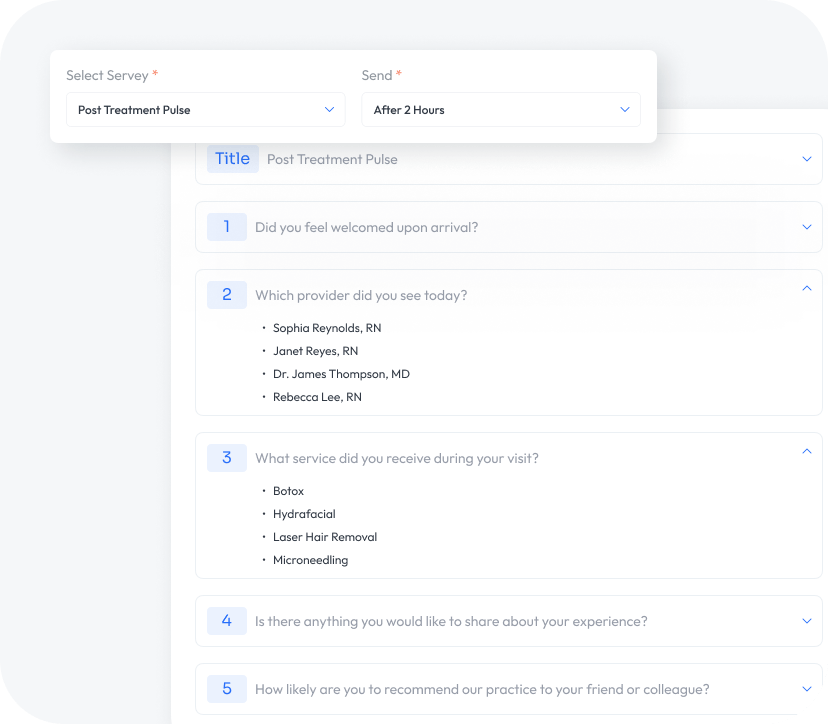Expand question 4 chevron
The height and width of the screenshot is (725, 829).
[x=807, y=621]
